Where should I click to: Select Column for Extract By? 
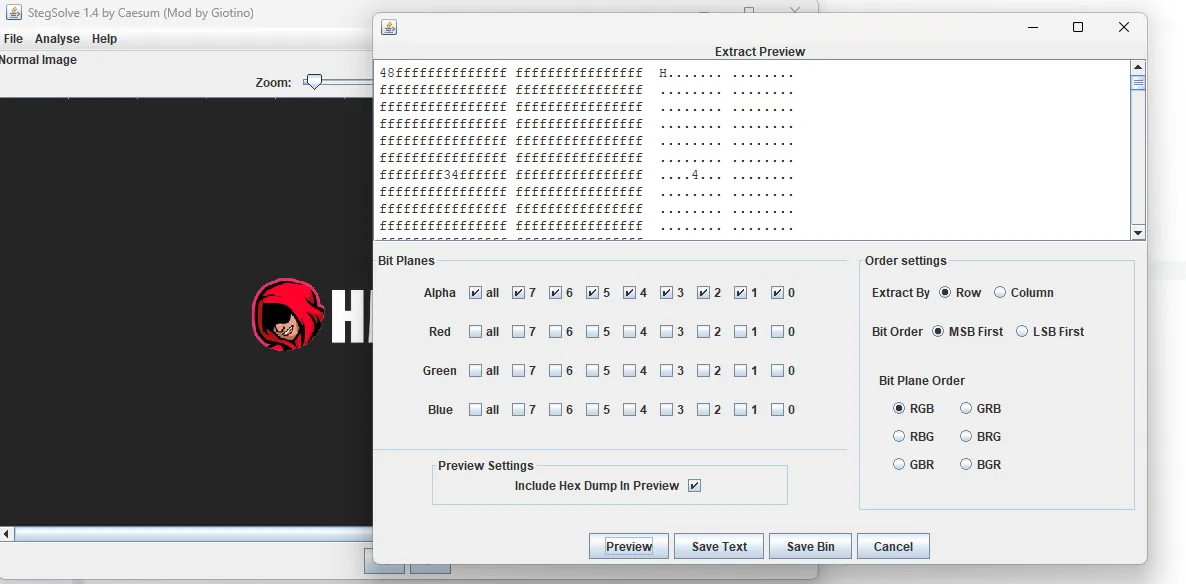(1000, 293)
